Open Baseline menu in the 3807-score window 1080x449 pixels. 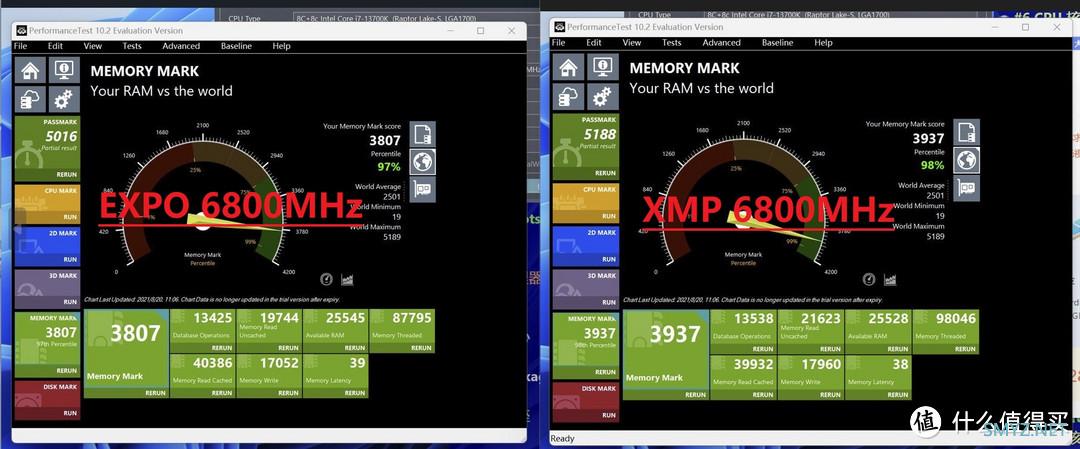(238, 46)
